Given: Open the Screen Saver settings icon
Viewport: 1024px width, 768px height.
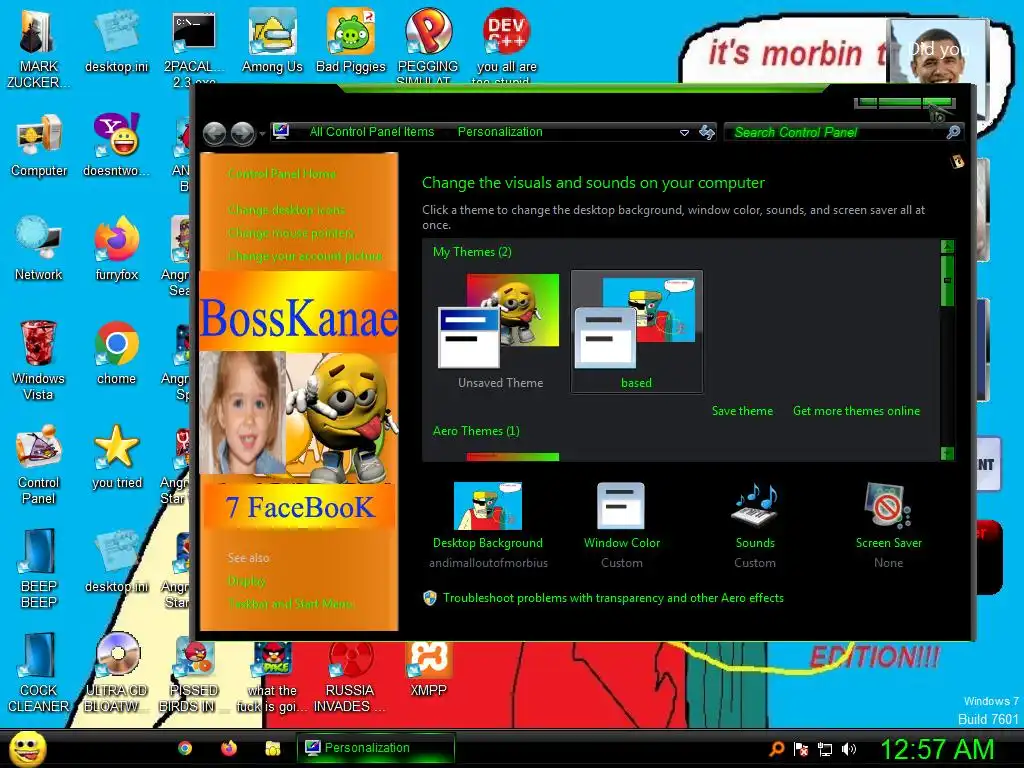Looking at the screenshot, I should point(888,505).
